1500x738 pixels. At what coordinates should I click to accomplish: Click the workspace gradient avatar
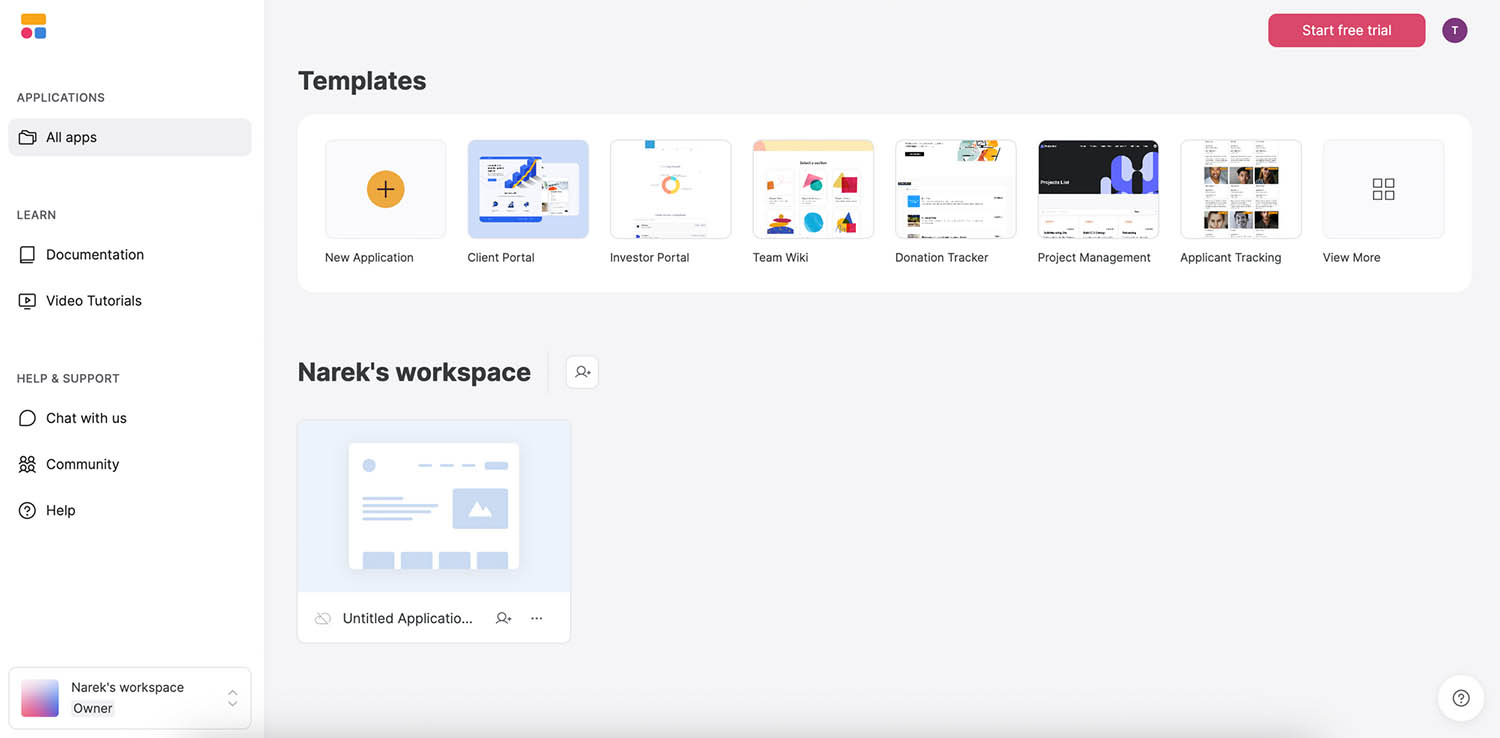pyautogui.click(x=40, y=698)
